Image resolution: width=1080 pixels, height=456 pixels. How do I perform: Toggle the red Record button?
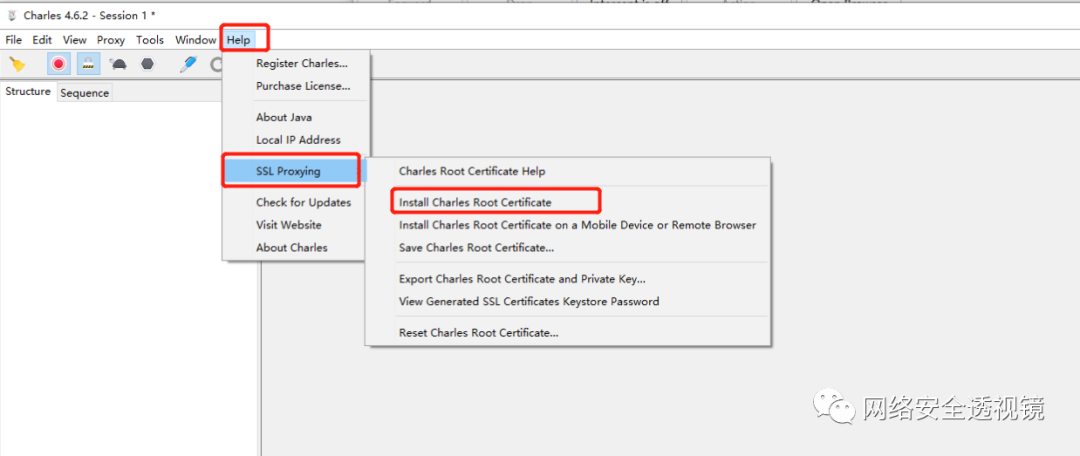pos(59,64)
